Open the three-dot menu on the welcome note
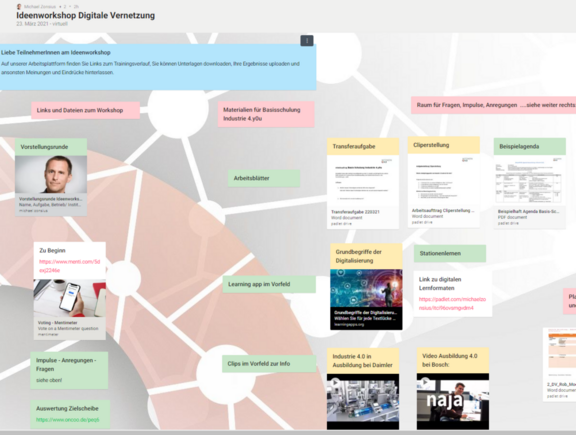Image resolution: width=576 pixels, height=435 pixels. tap(307, 40)
